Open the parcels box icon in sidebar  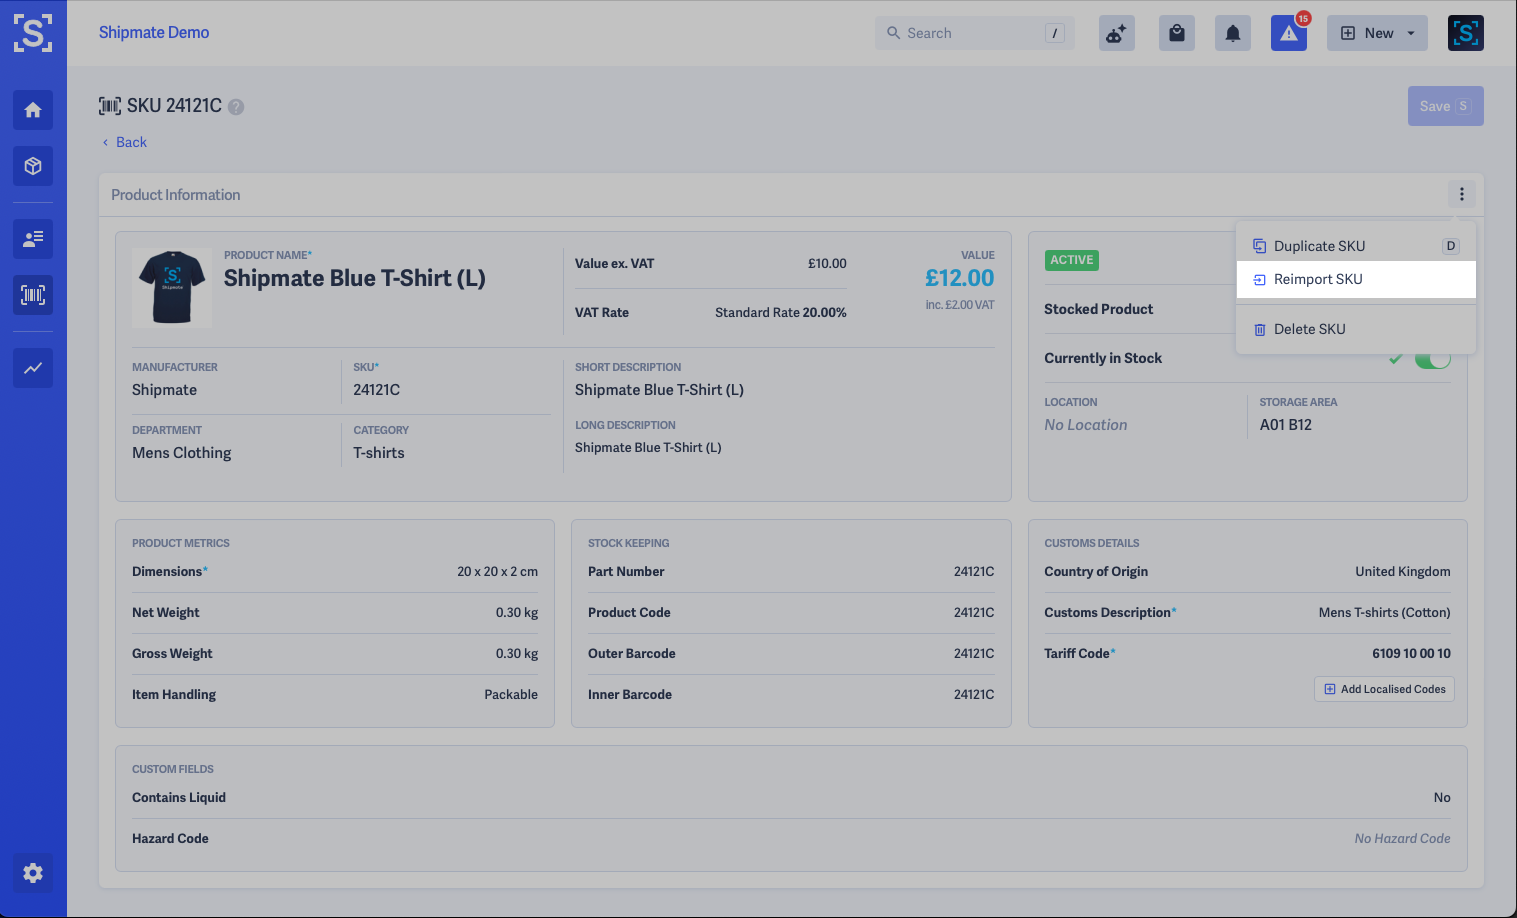(x=33, y=166)
